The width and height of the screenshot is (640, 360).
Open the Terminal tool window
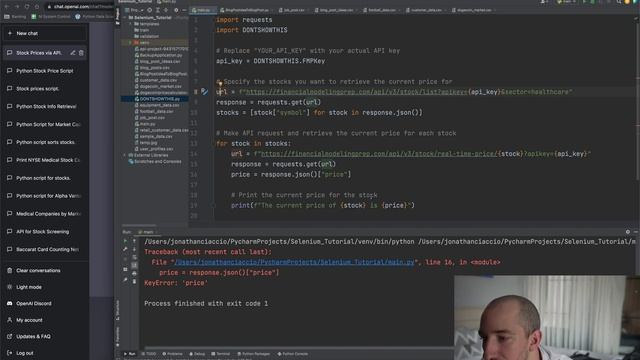coord(221,354)
